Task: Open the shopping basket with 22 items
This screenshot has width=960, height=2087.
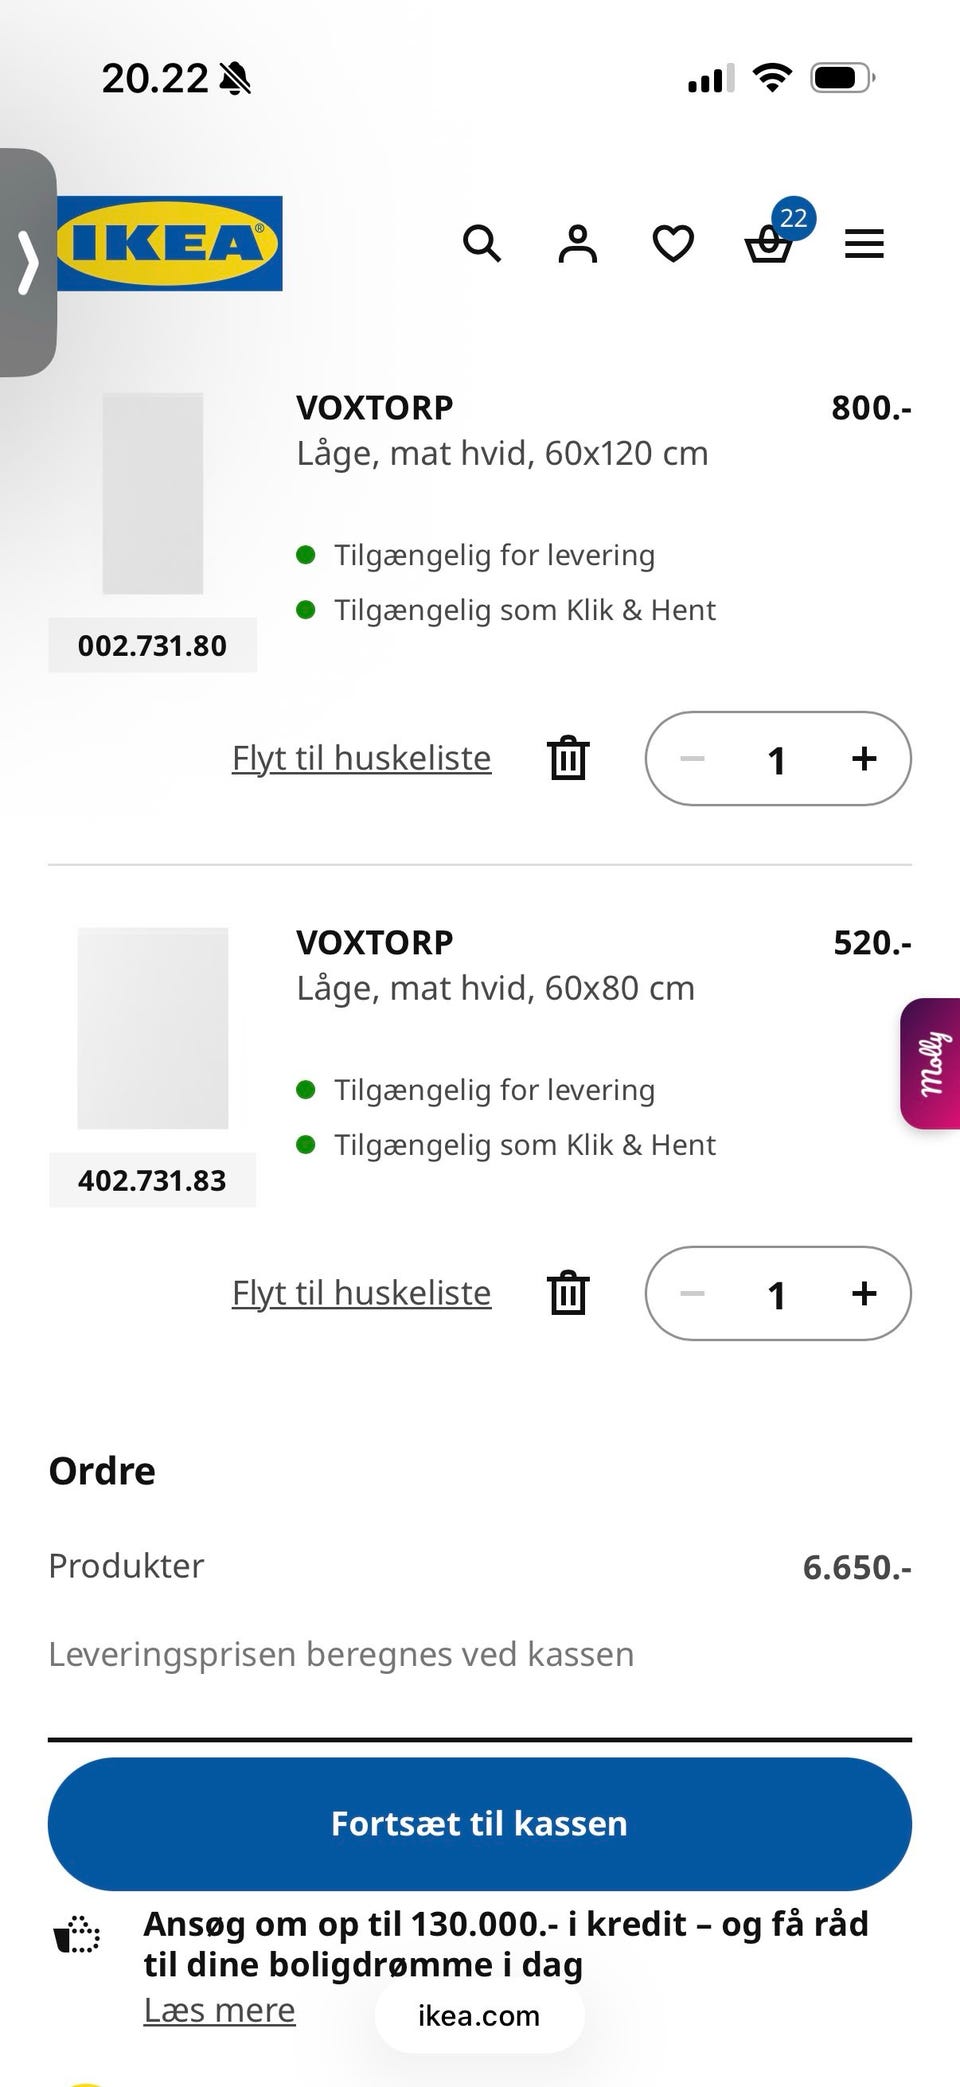Action: pyautogui.click(x=769, y=243)
